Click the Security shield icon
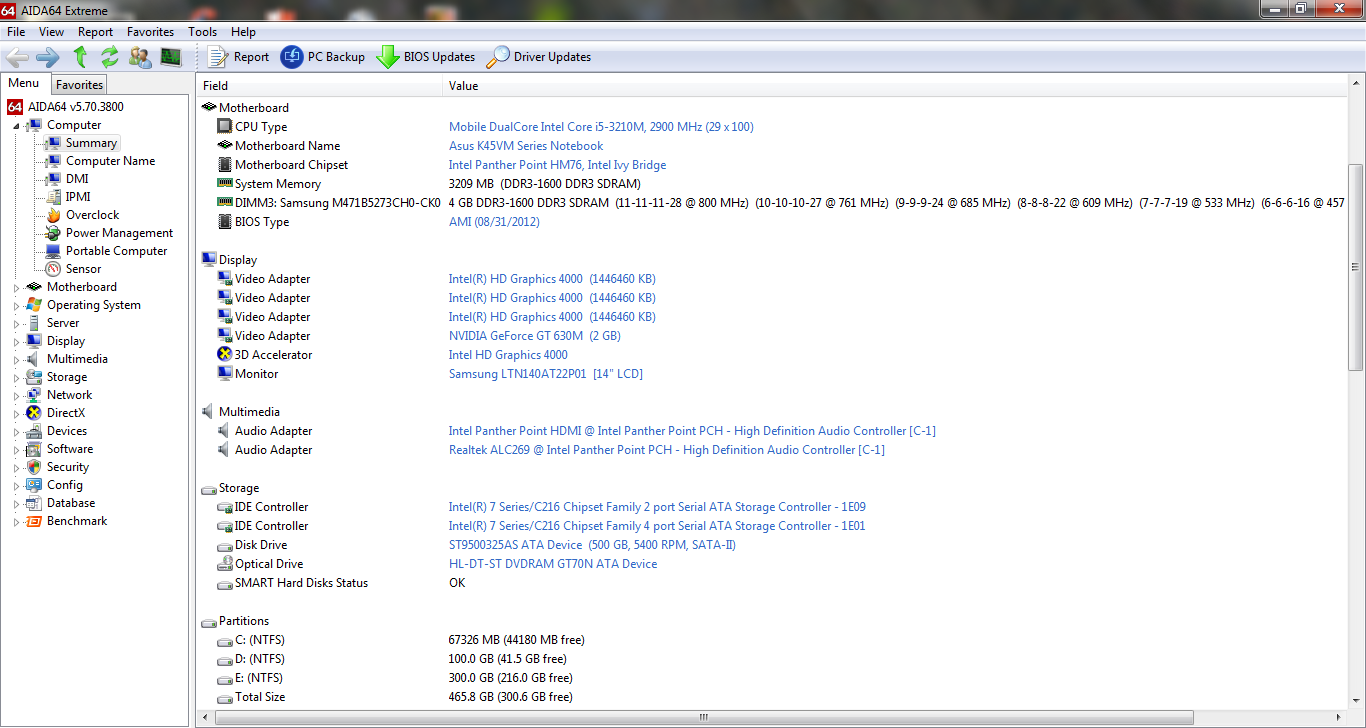This screenshot has width=1366, height=728. pyautogui.click(x=34, y=467)
